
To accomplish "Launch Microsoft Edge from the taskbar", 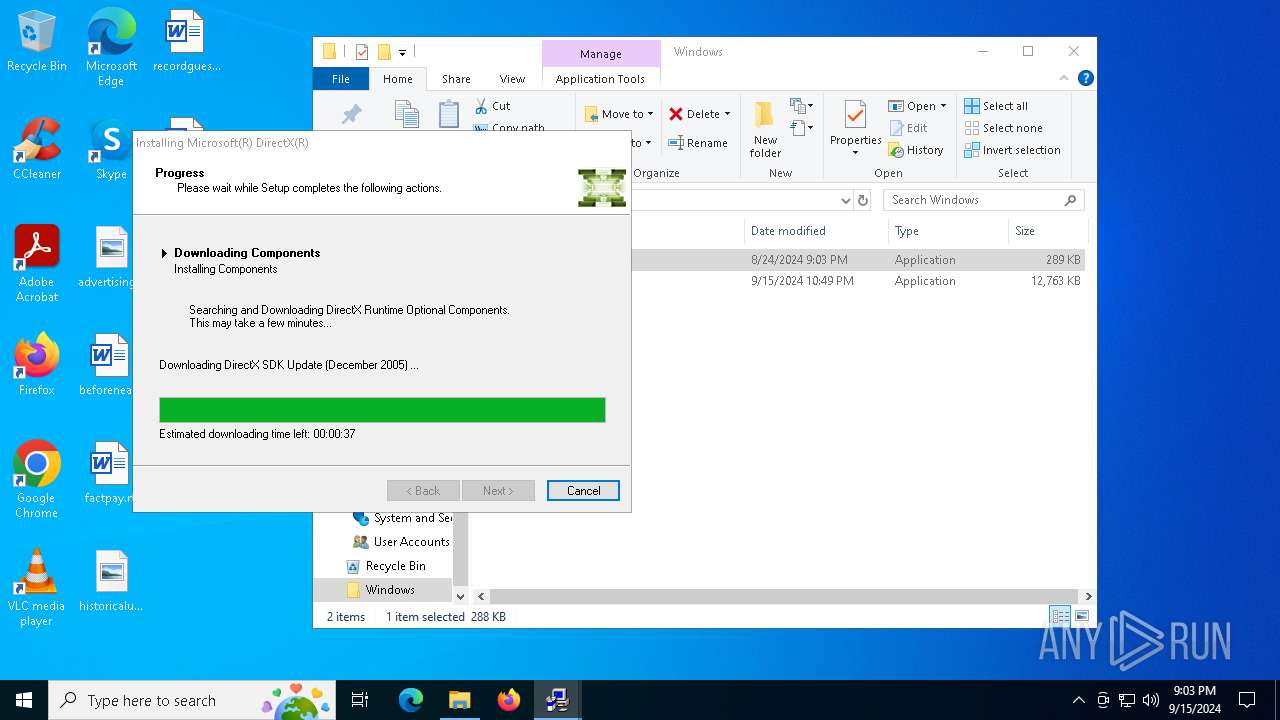I will tap(411, 700).
